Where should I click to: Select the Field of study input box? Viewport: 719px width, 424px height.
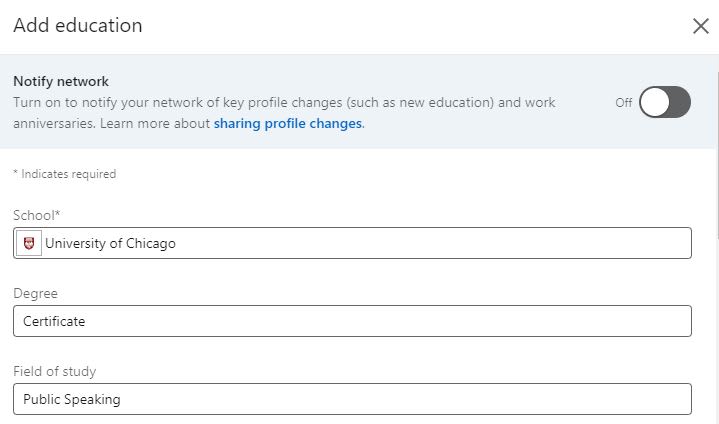point(400,399)
